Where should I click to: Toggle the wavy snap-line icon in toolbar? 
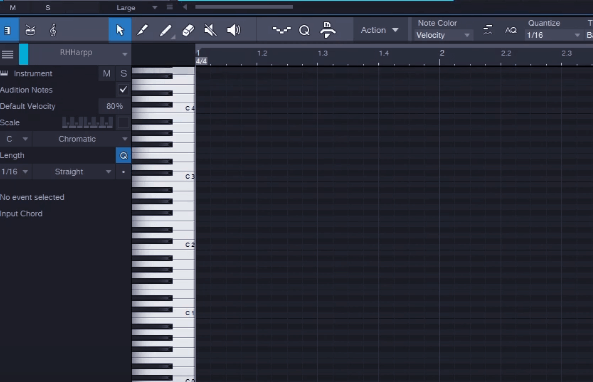coord(281,30)
